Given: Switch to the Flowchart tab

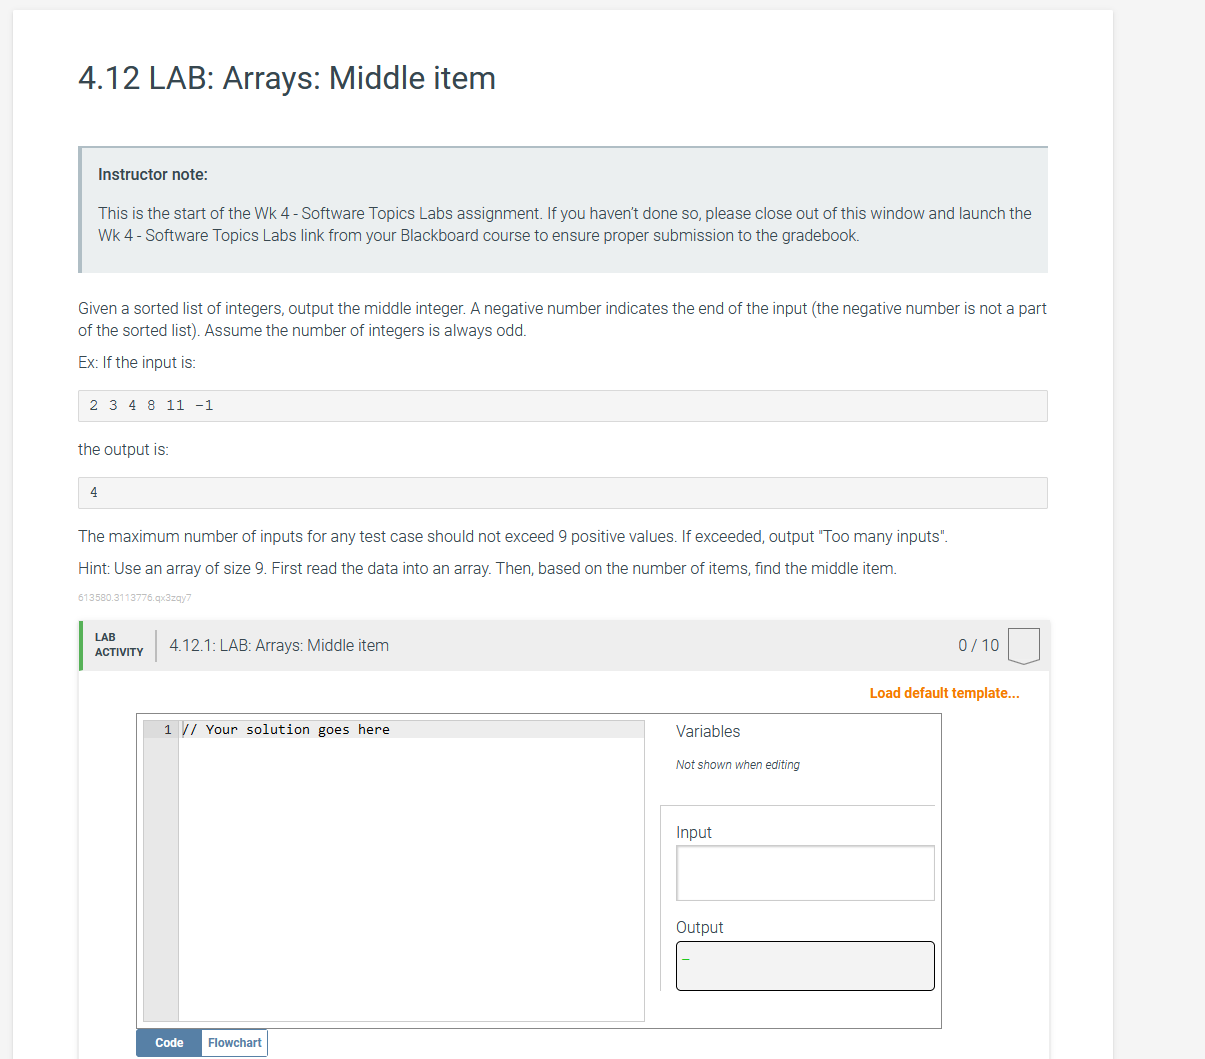Looking at the screenshot, I should point(233,1042).
